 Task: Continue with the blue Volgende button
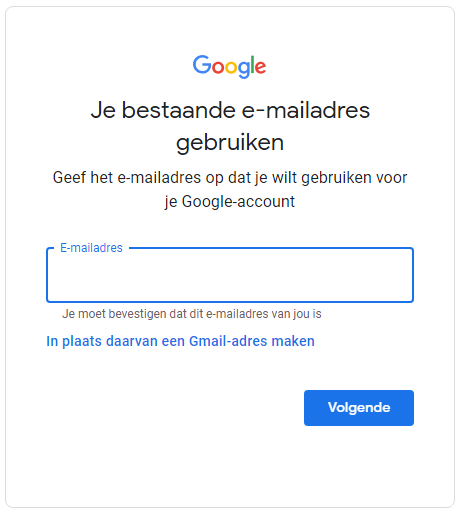click(359, 408)
